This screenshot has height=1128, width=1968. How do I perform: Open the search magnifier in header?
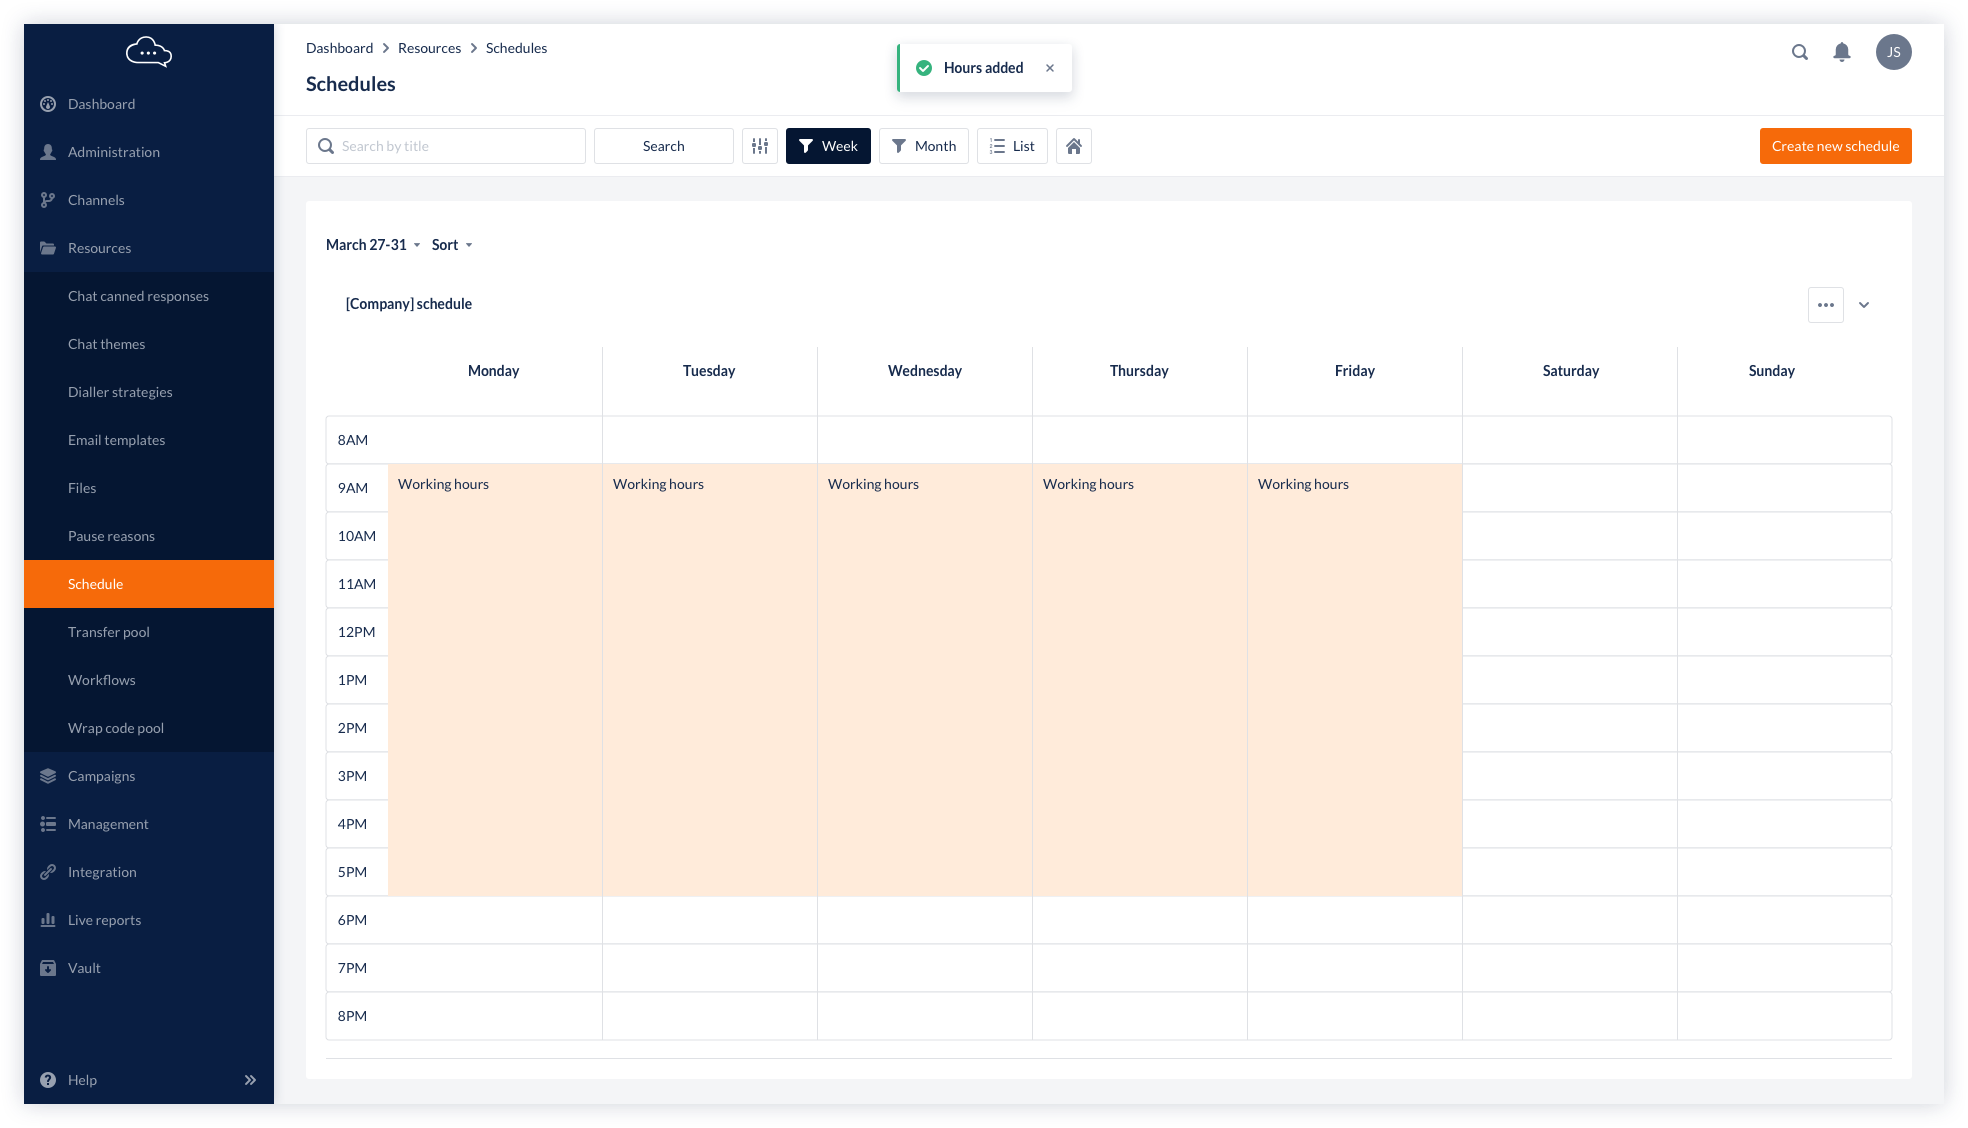click(1799, 52)
